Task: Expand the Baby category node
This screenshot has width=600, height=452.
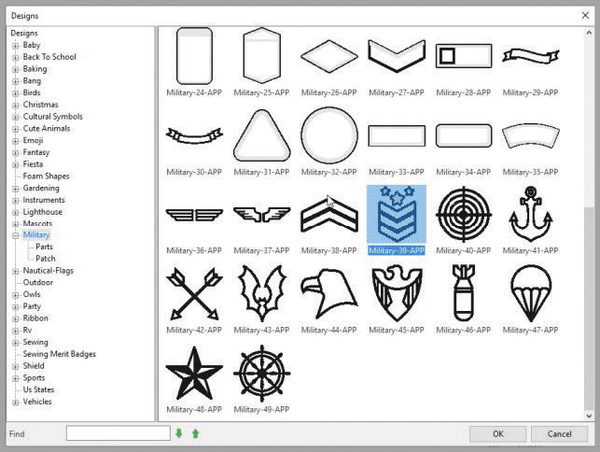Action: [15, 45]
